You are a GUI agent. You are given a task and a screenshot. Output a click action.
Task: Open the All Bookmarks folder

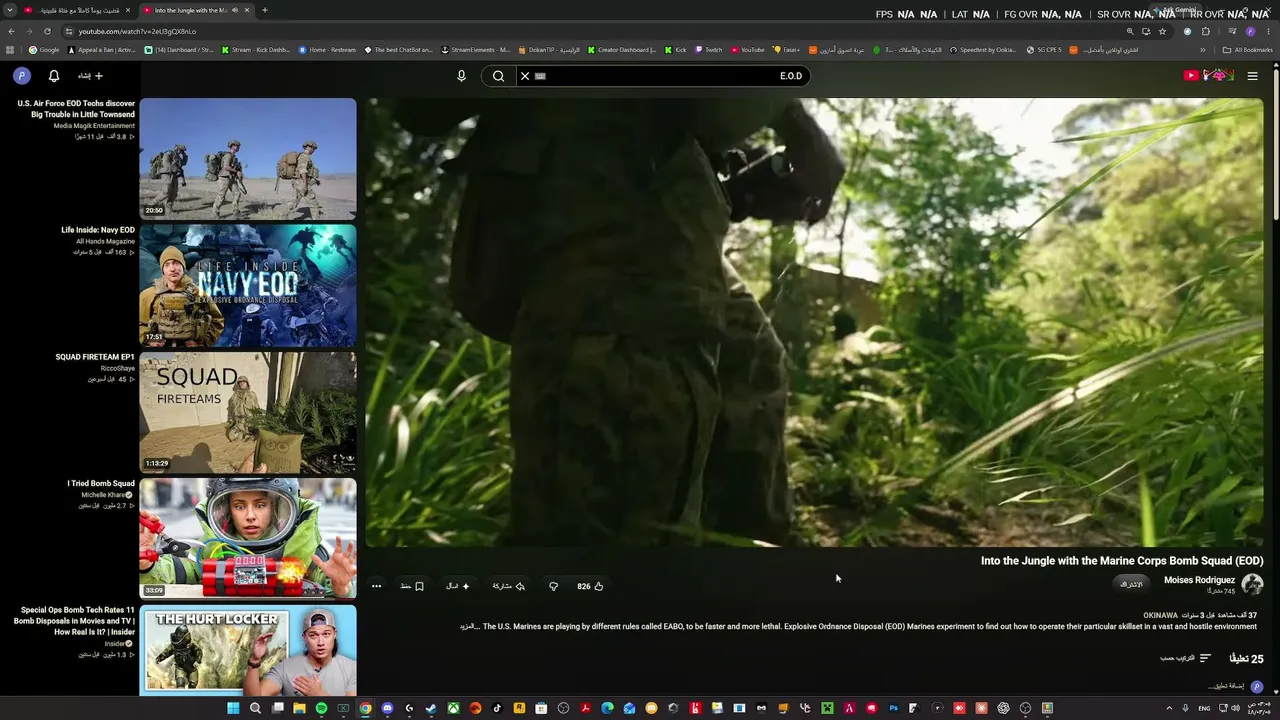(x=1248, y=50)
